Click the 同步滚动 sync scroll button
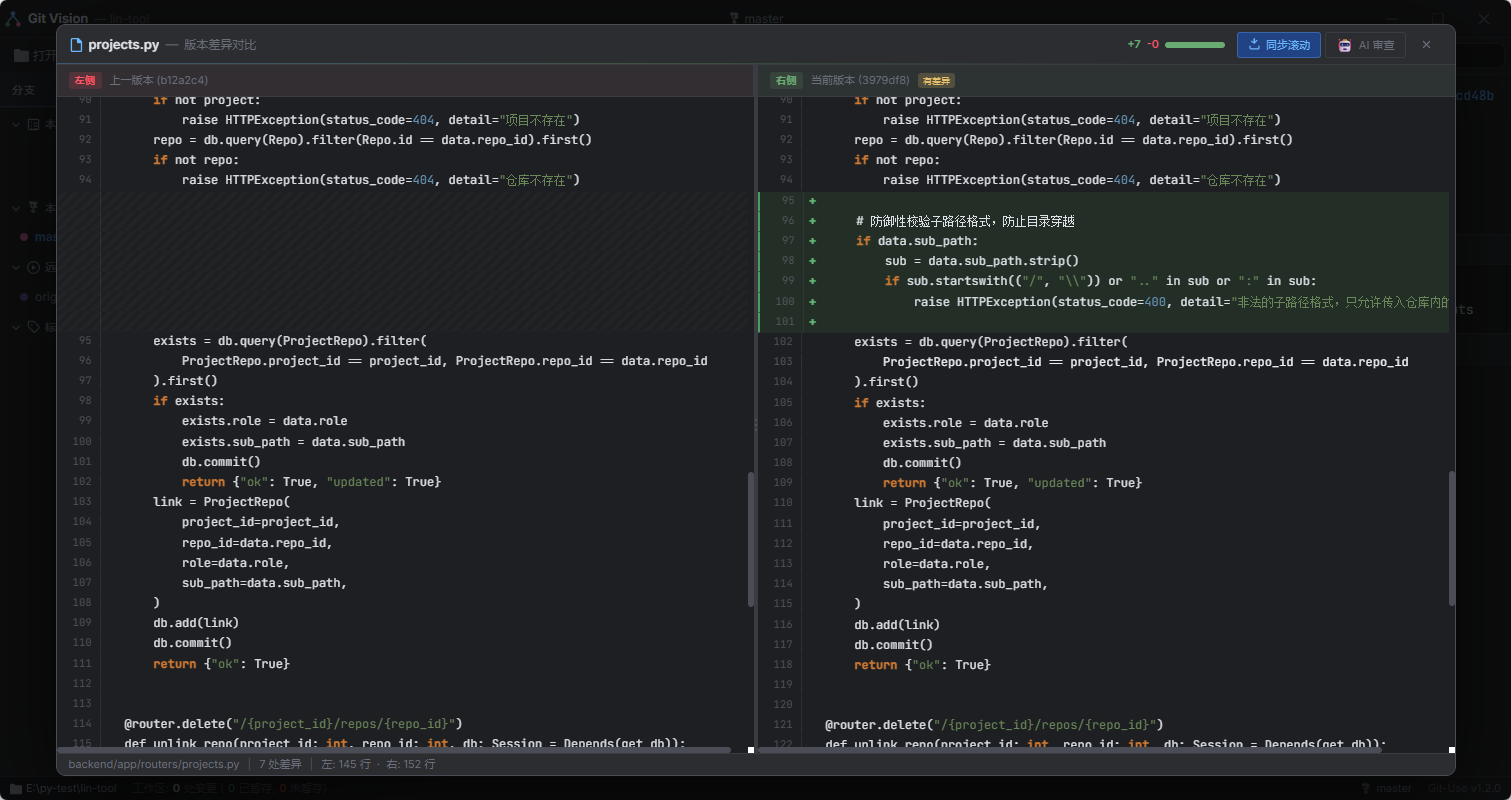Image resolution: width=1511 pixels, height=800 pixels. [x=1278, y=45]
